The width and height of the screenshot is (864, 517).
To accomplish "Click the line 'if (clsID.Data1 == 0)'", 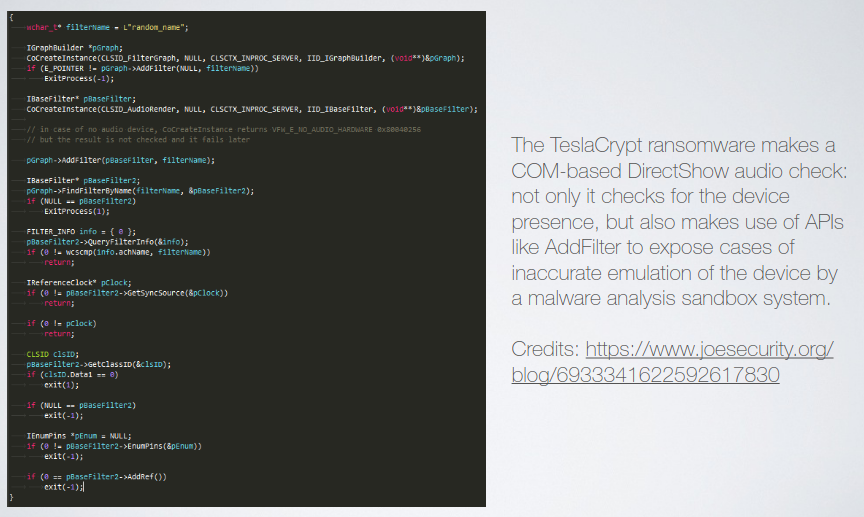I will (72, 375).
